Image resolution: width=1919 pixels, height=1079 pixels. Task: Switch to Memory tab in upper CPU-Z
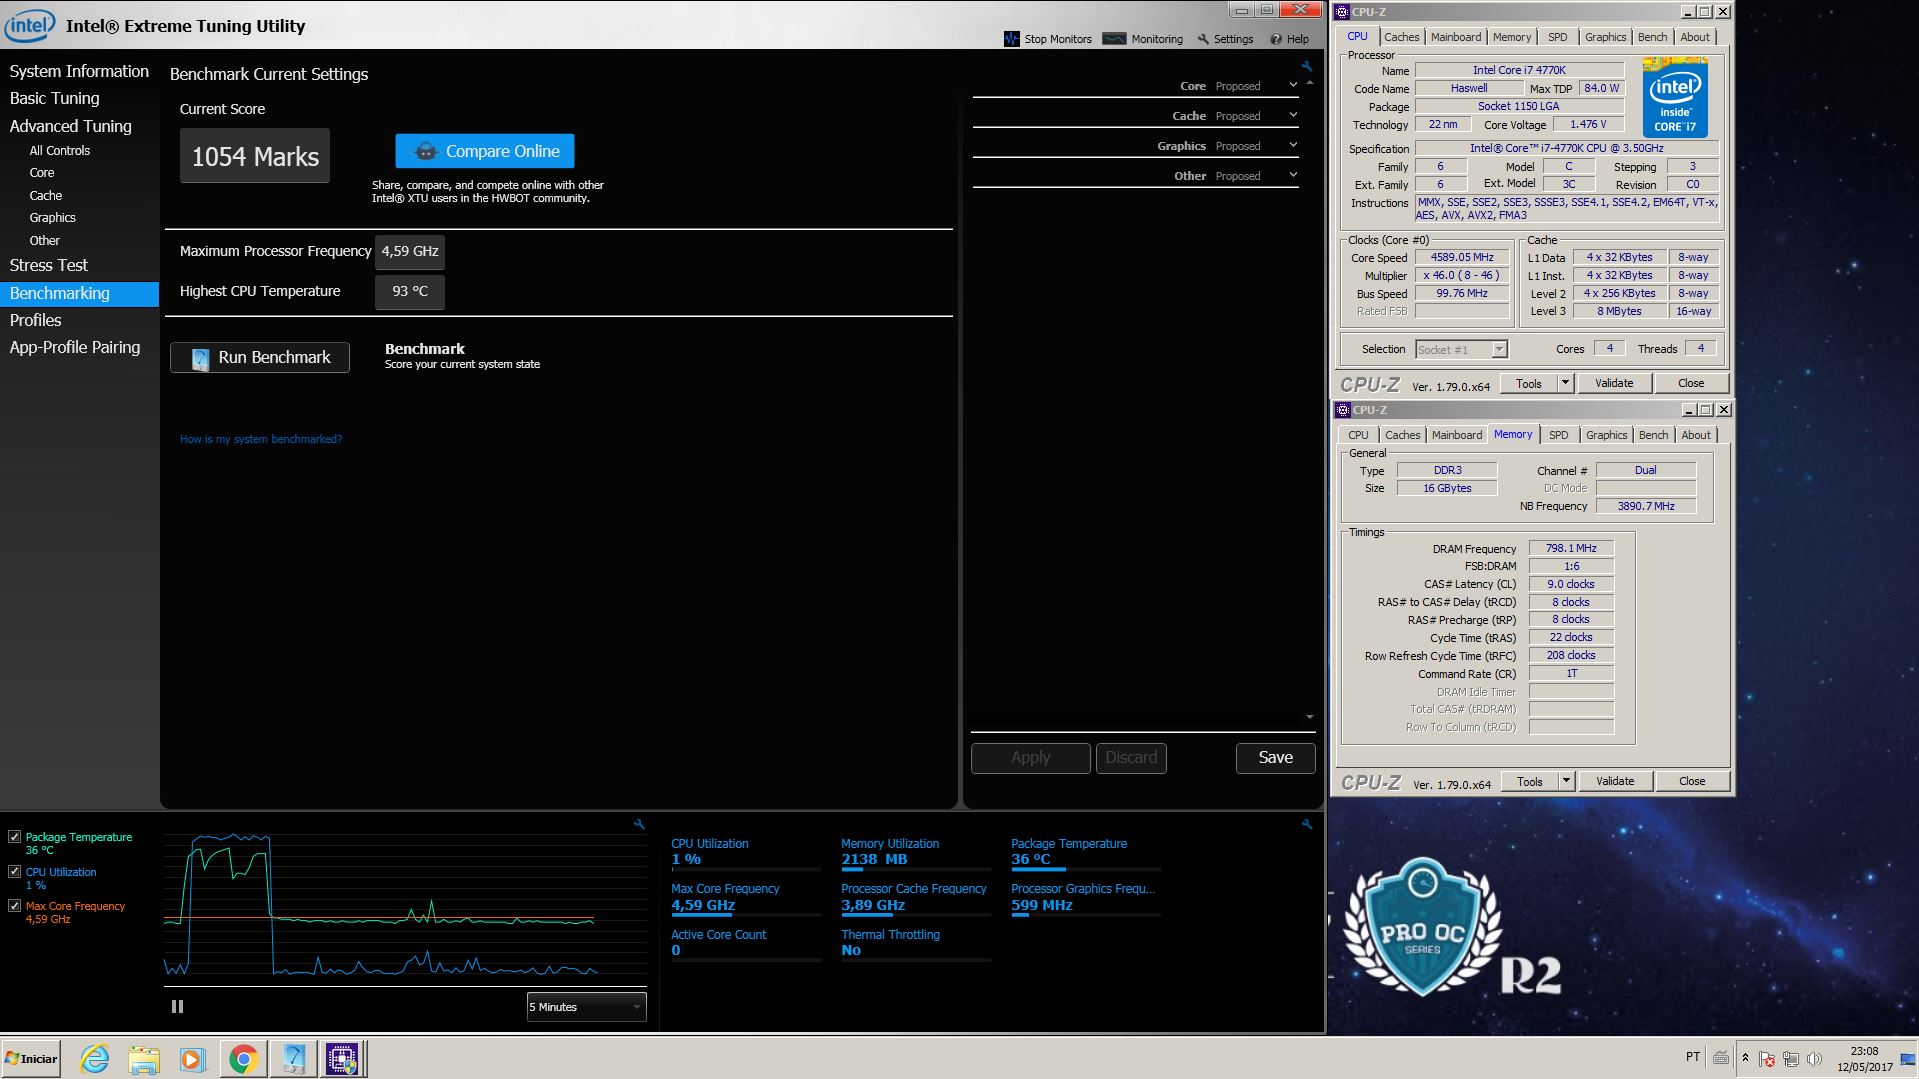(1511, 37)
